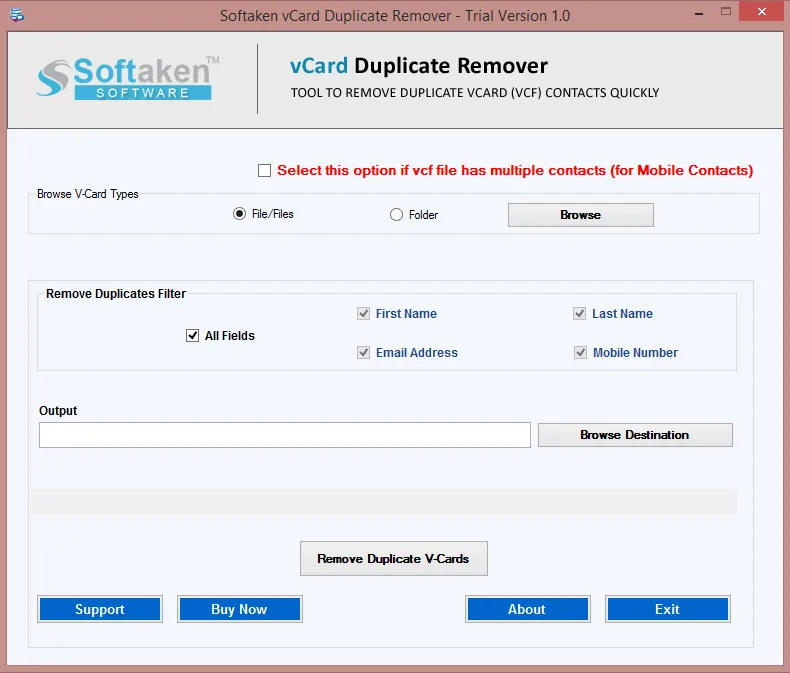Viewport: 790px width, 673px height.
Task: Open the Support page button
Action: click(x=100, y=609)
